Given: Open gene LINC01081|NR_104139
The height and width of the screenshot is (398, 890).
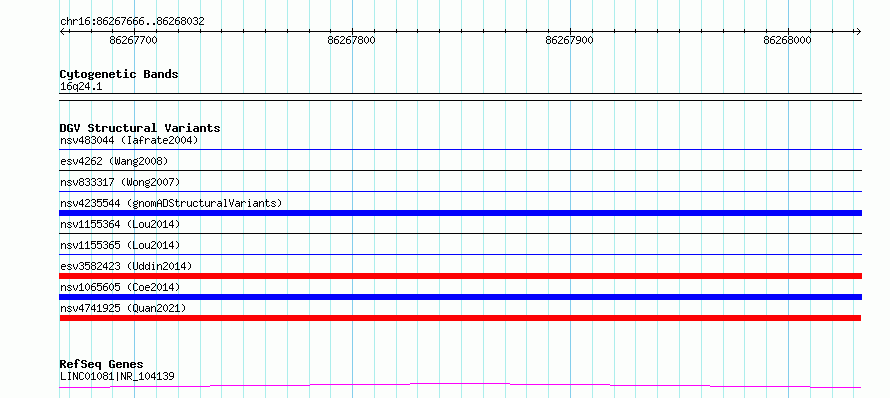Looking at the screenshot, I should coord(117,376).
